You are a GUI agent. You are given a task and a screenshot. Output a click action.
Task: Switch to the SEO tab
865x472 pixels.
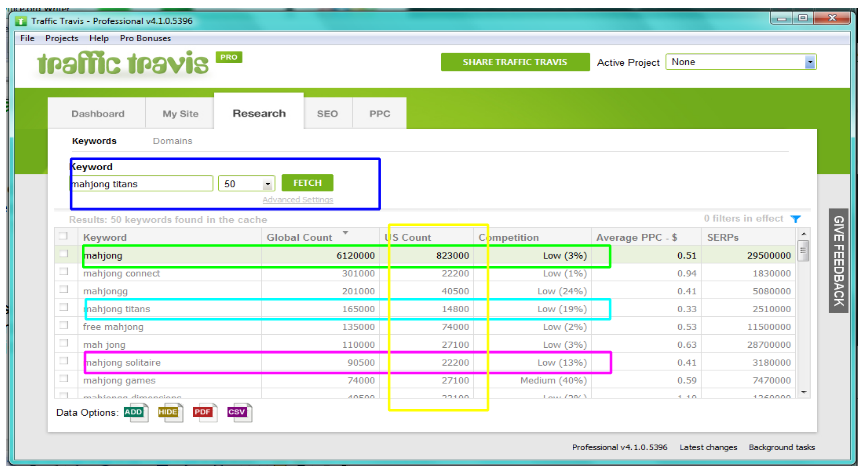point(328,114)
